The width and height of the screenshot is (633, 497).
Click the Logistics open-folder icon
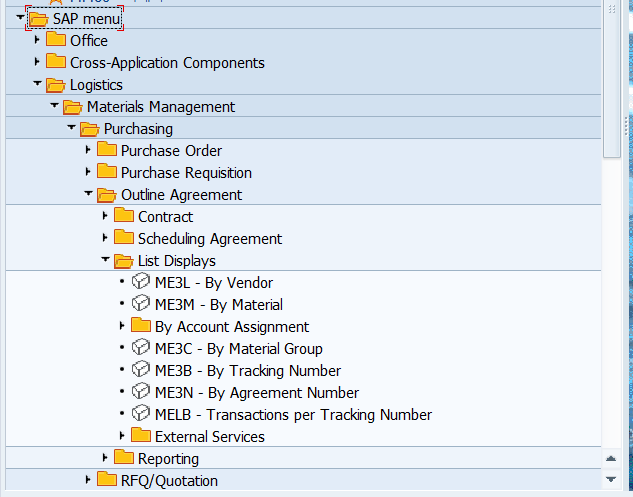point(56,85)
